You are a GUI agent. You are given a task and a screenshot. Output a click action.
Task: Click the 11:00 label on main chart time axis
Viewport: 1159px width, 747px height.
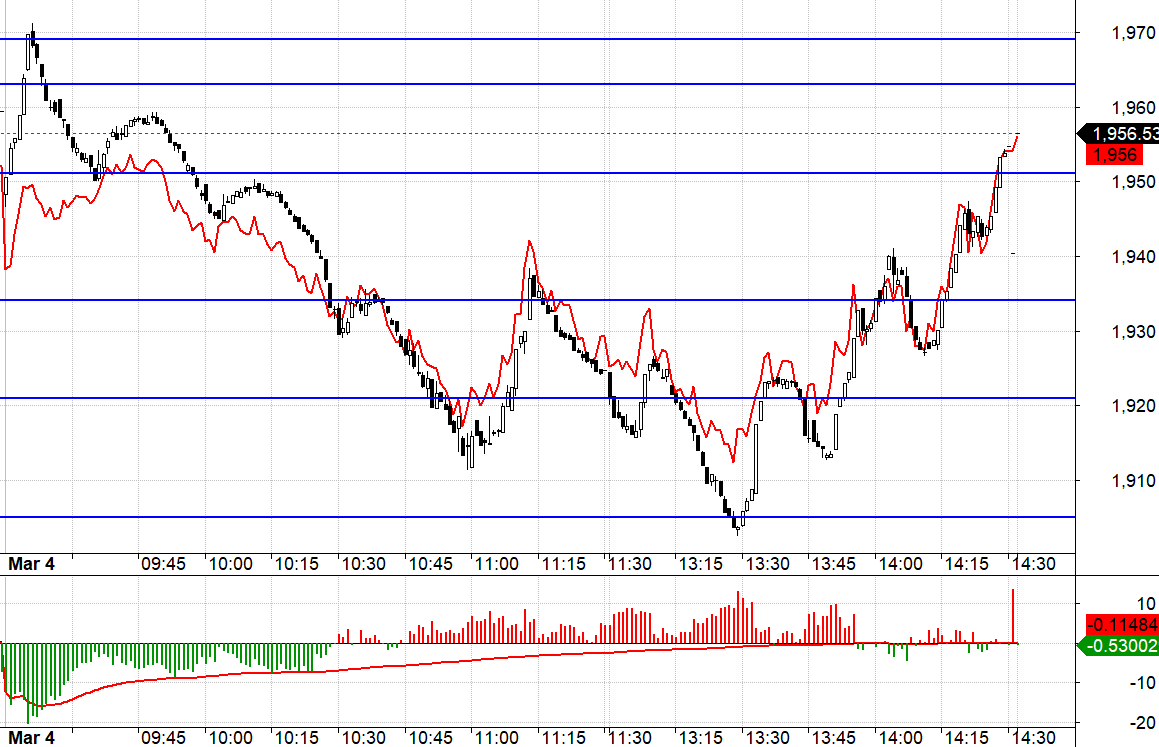click(x=497, y=564)
